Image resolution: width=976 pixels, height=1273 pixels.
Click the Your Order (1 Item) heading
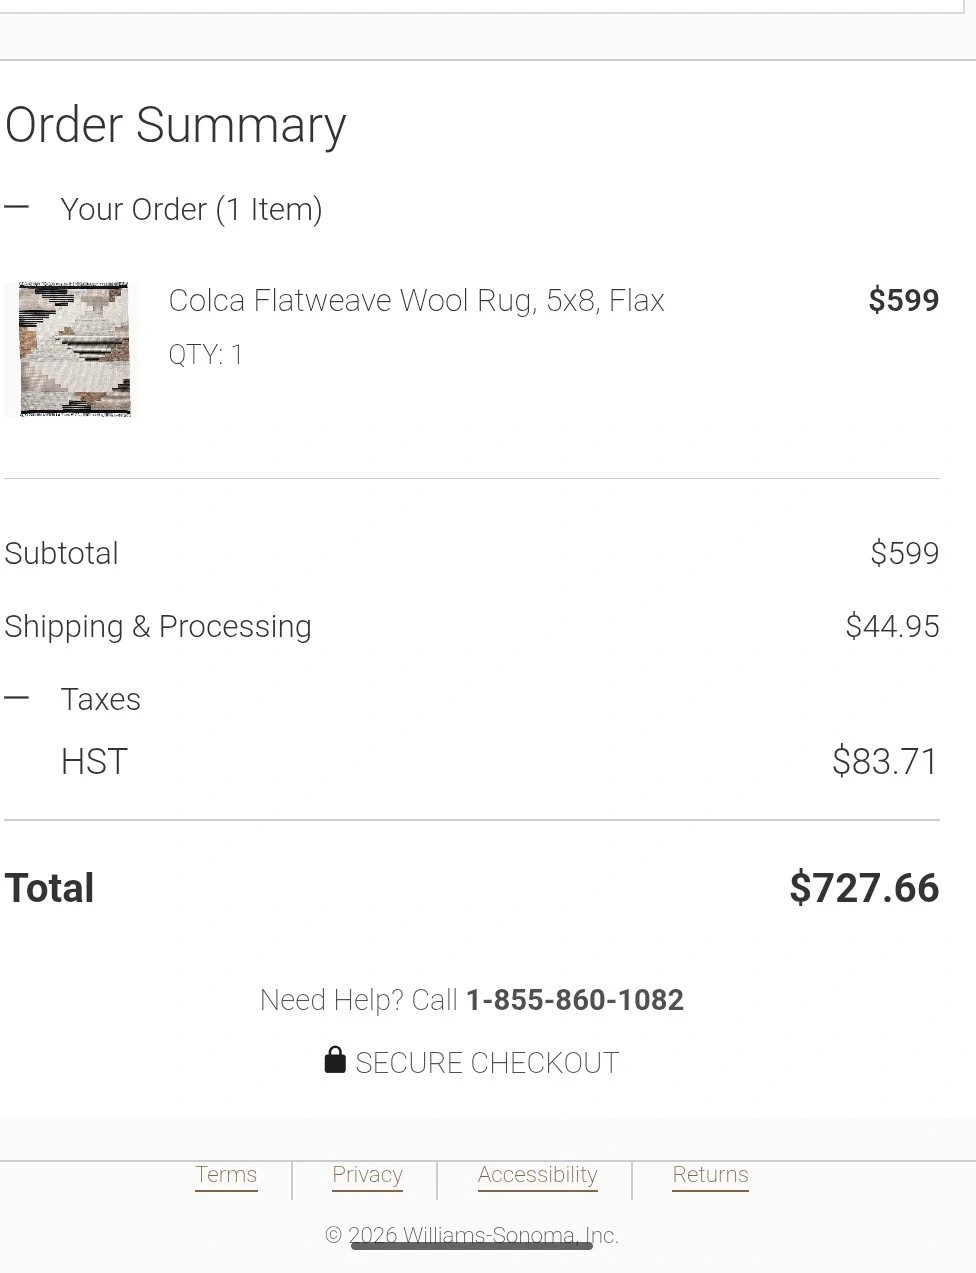pos(191,209)
